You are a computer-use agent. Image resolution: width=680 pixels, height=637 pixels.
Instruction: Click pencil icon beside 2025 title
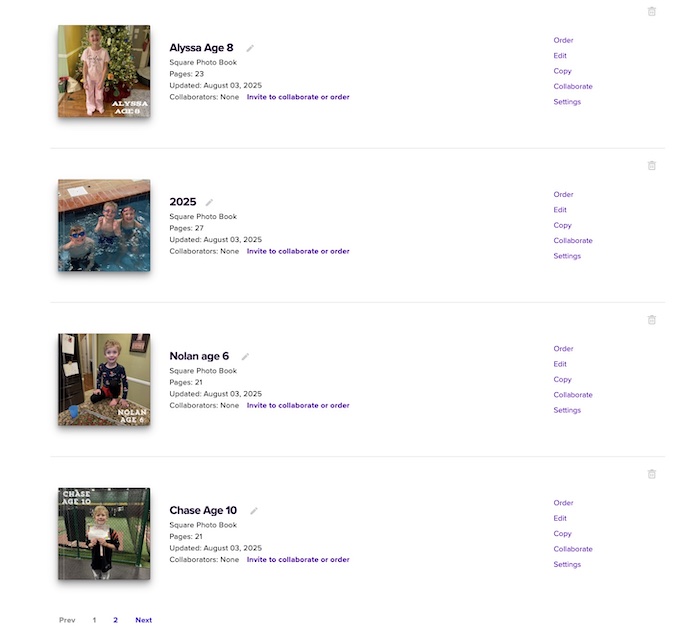click(209, 202)
